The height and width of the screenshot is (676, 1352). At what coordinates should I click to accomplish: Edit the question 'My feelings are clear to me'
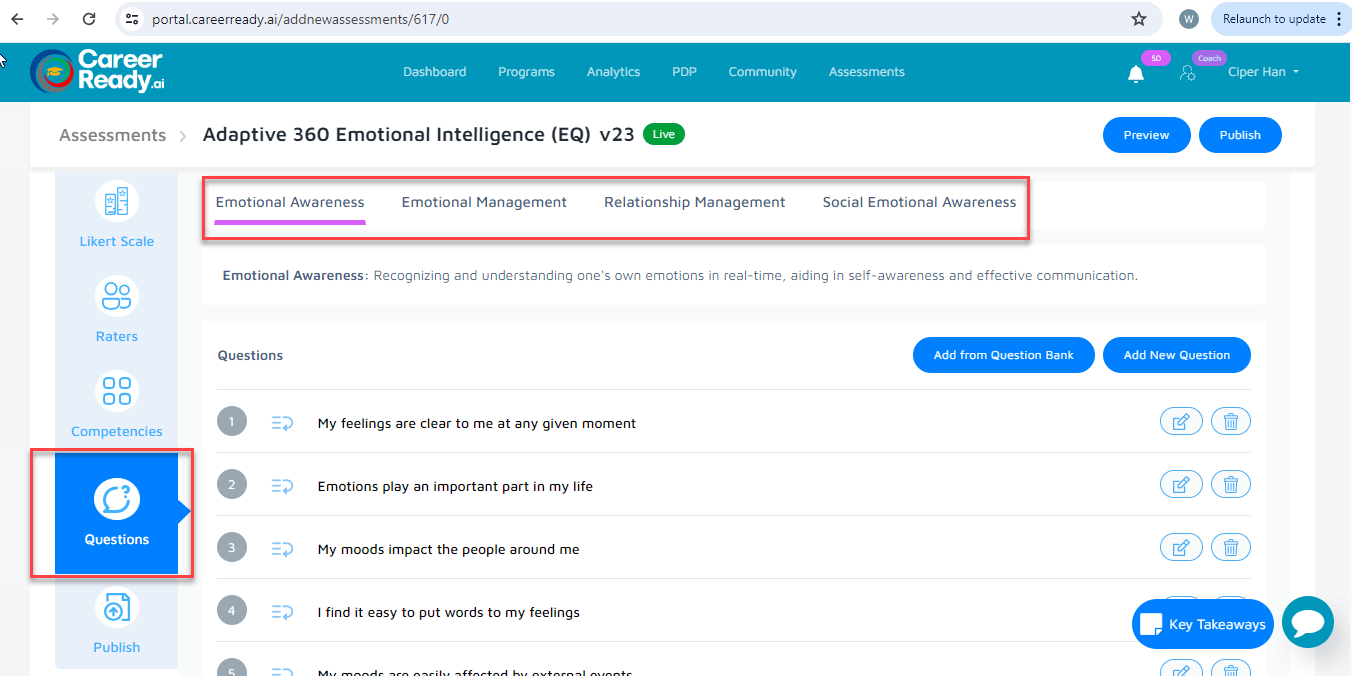[x=1181, y=421]
